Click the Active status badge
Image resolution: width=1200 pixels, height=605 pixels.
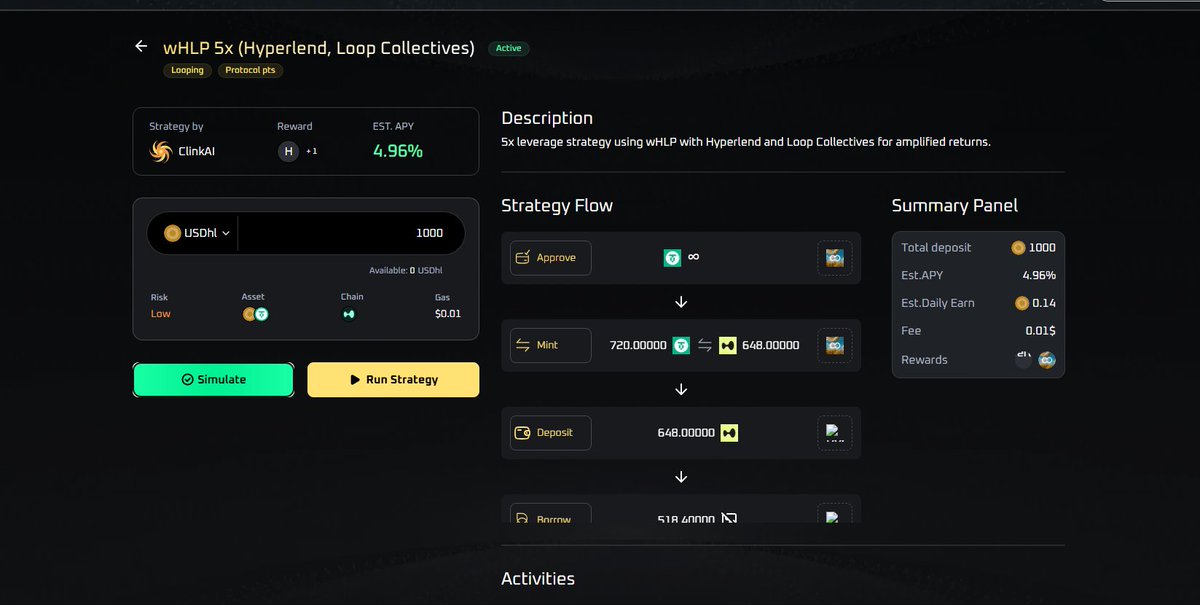tap(508, 48)
